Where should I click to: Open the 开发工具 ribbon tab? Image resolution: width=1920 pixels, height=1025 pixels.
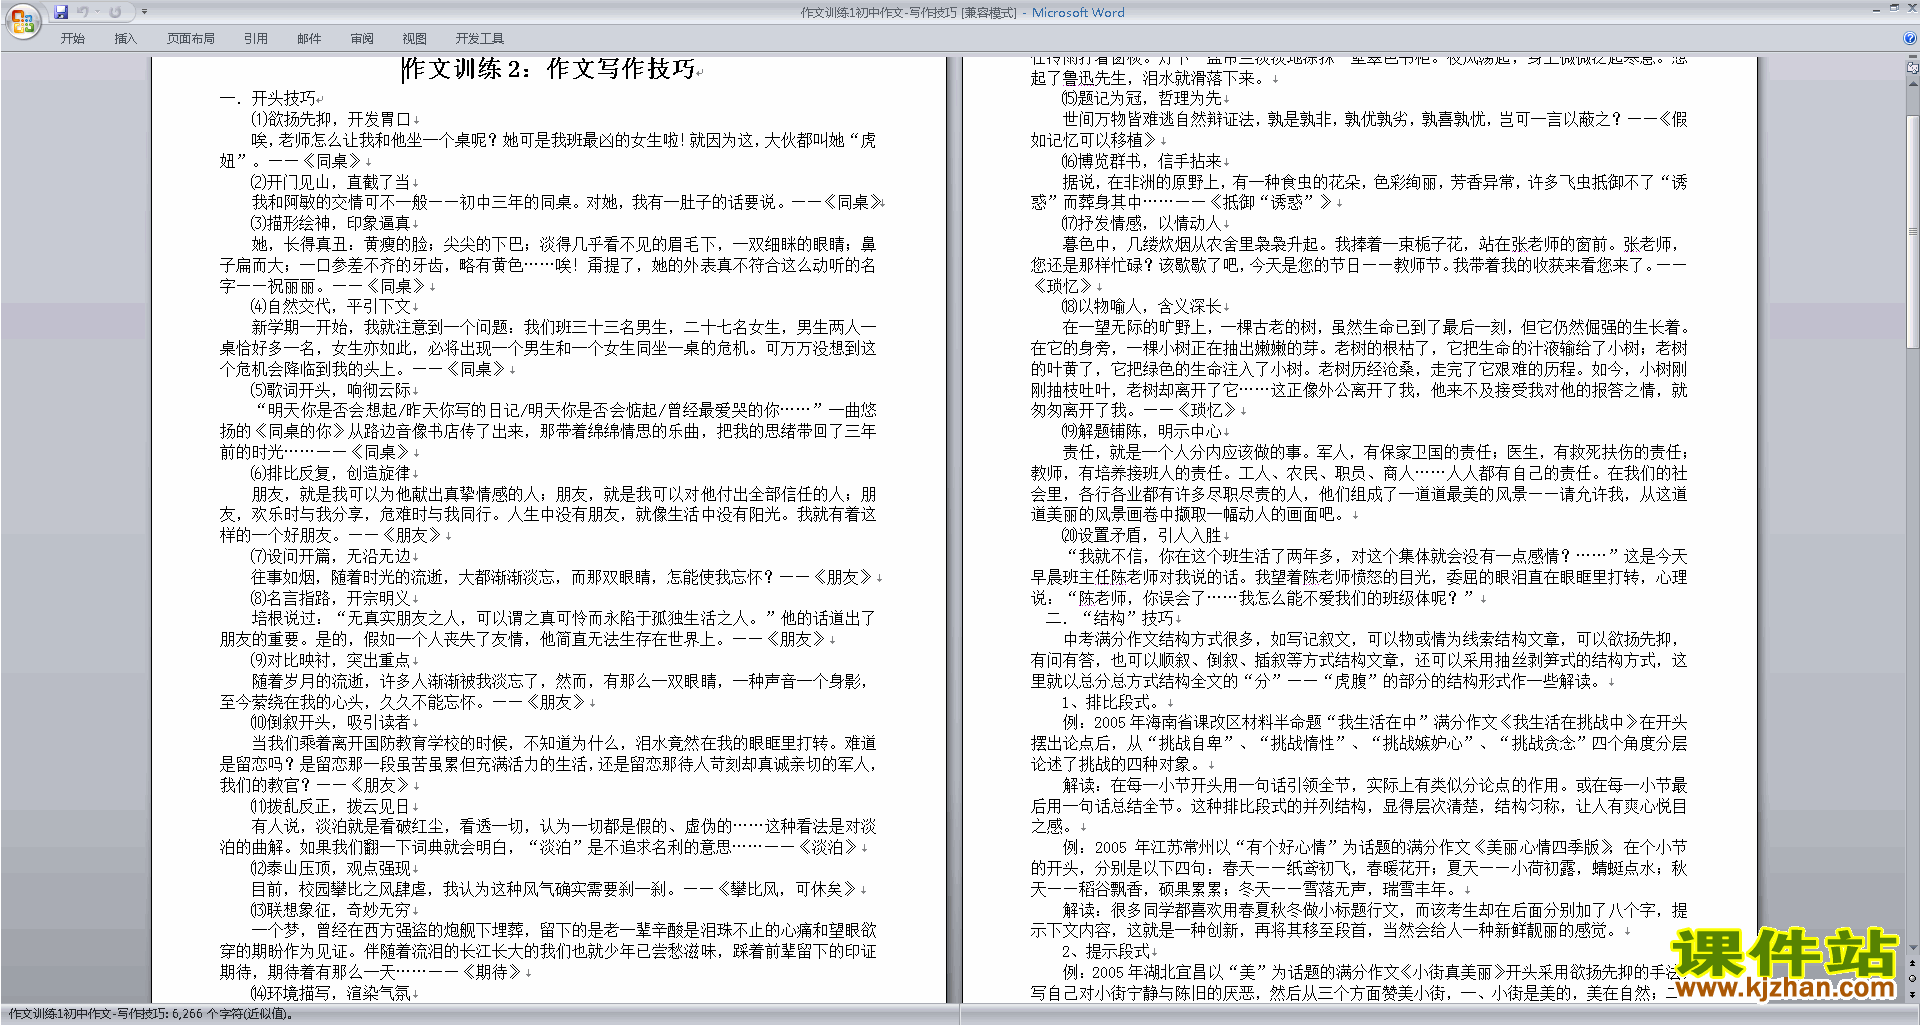tap(479, 39)
